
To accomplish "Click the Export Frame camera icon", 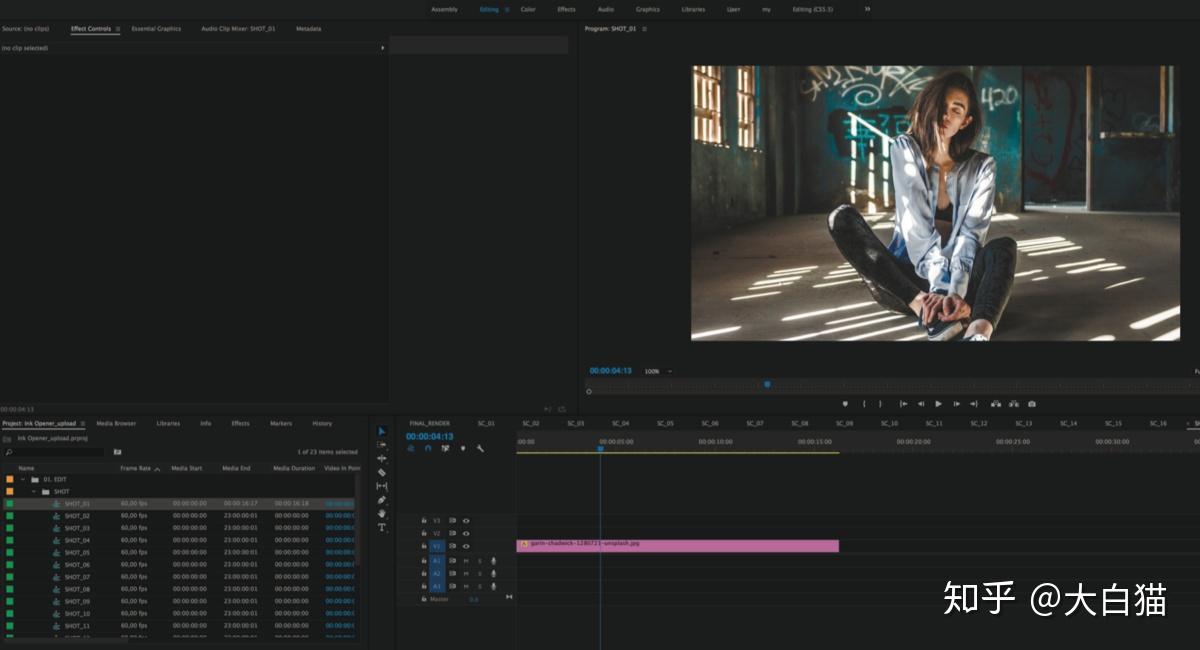I will click(x=1032, y=404).
